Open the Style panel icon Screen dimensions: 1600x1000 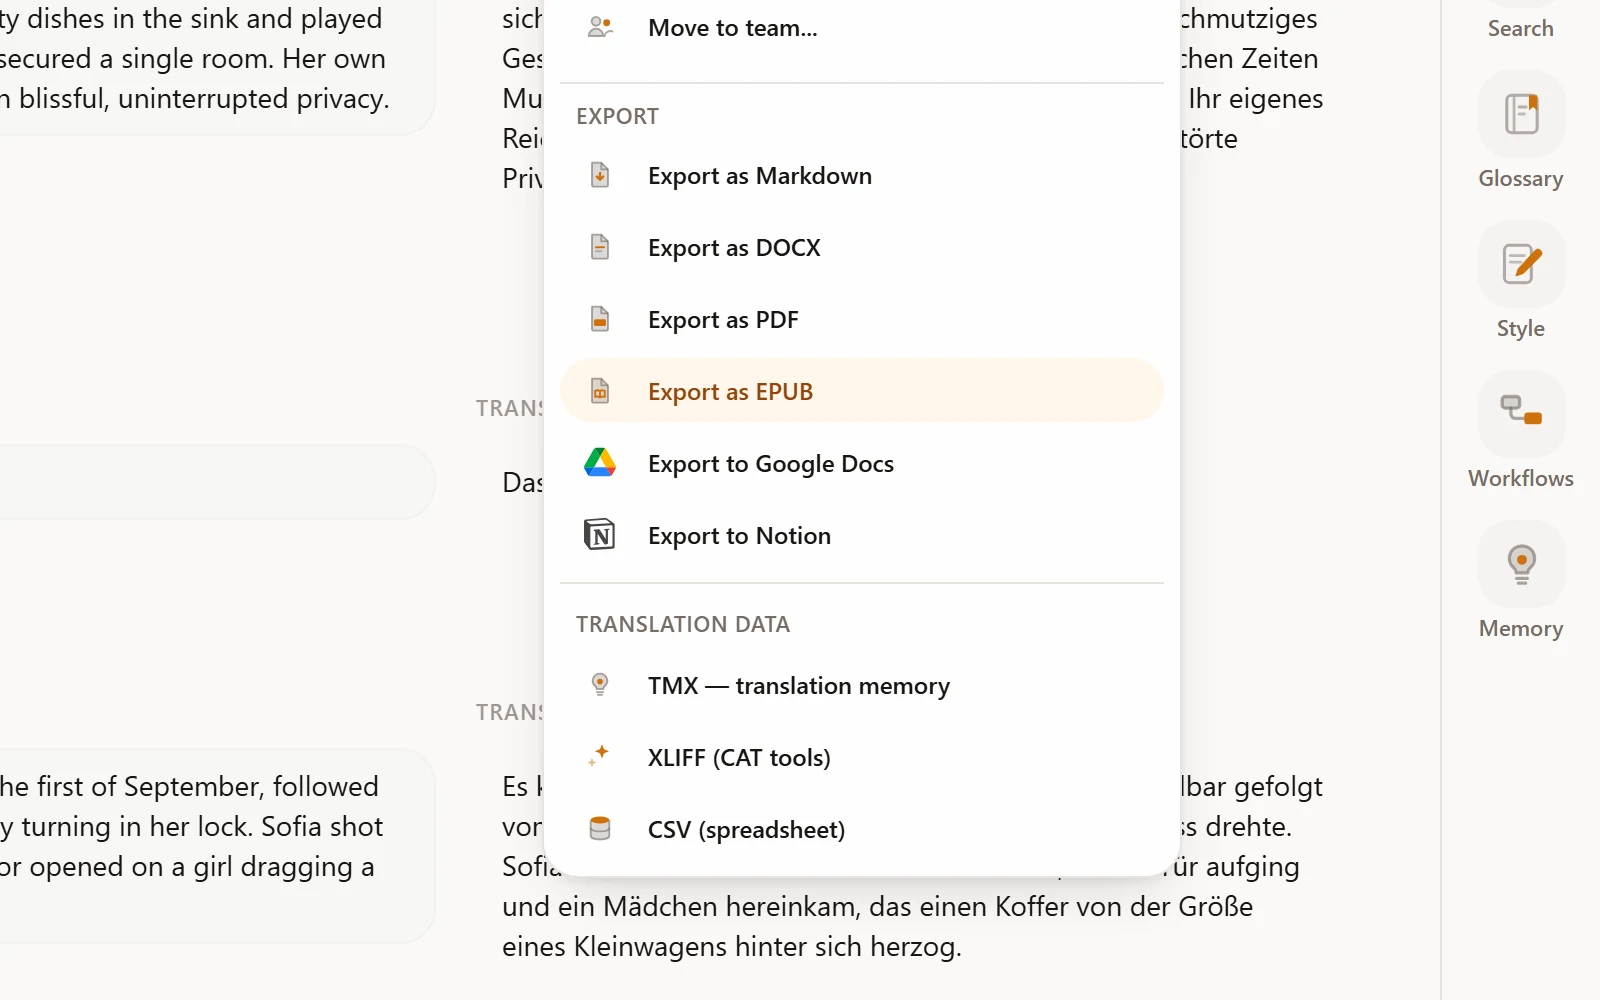coord(1521,264)
